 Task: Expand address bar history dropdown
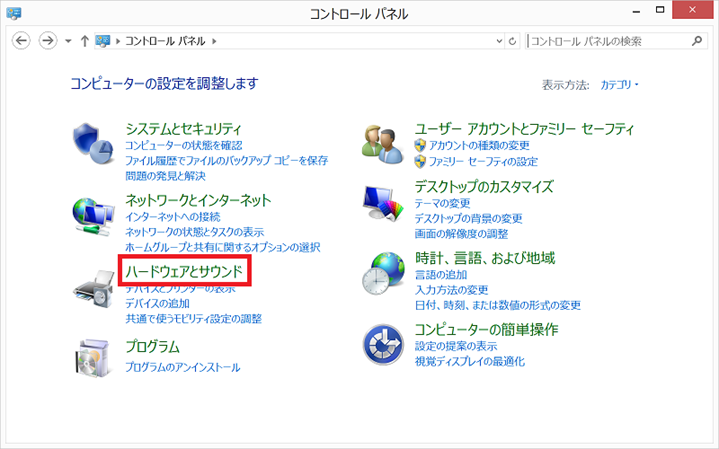[499, 41]
